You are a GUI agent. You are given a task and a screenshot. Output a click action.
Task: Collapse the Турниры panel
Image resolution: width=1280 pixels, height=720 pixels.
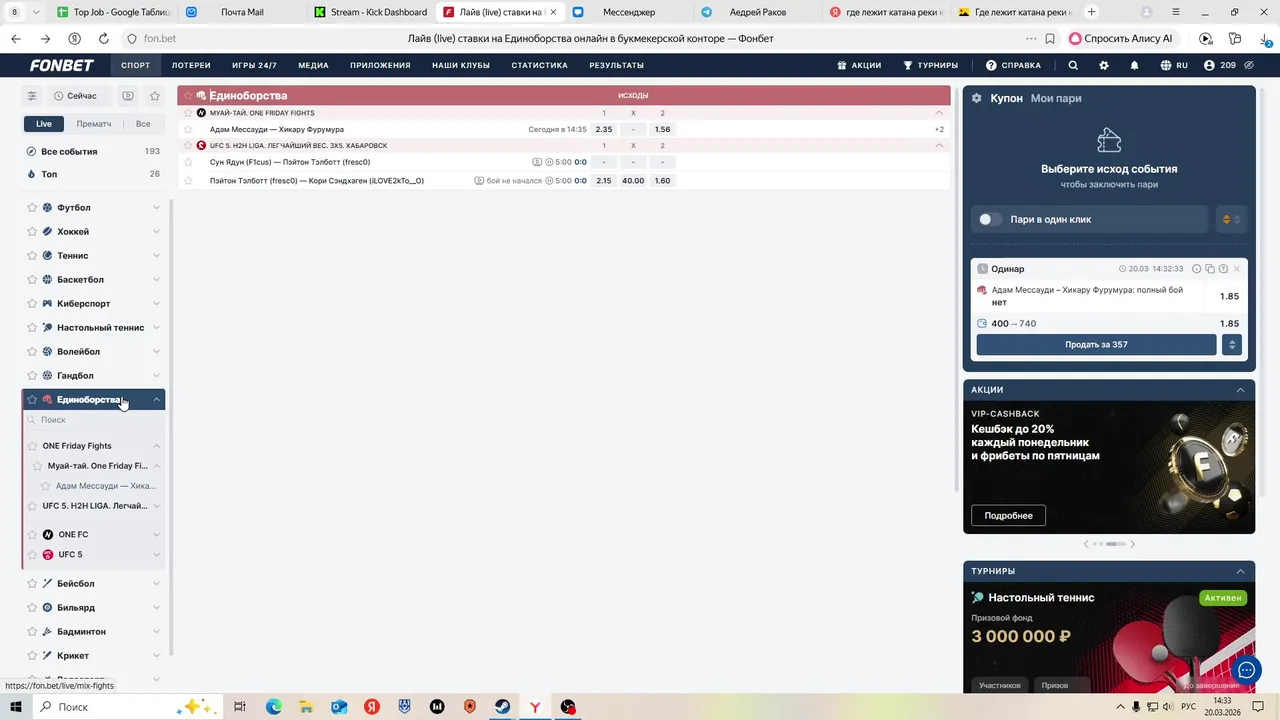[1241, 571]
